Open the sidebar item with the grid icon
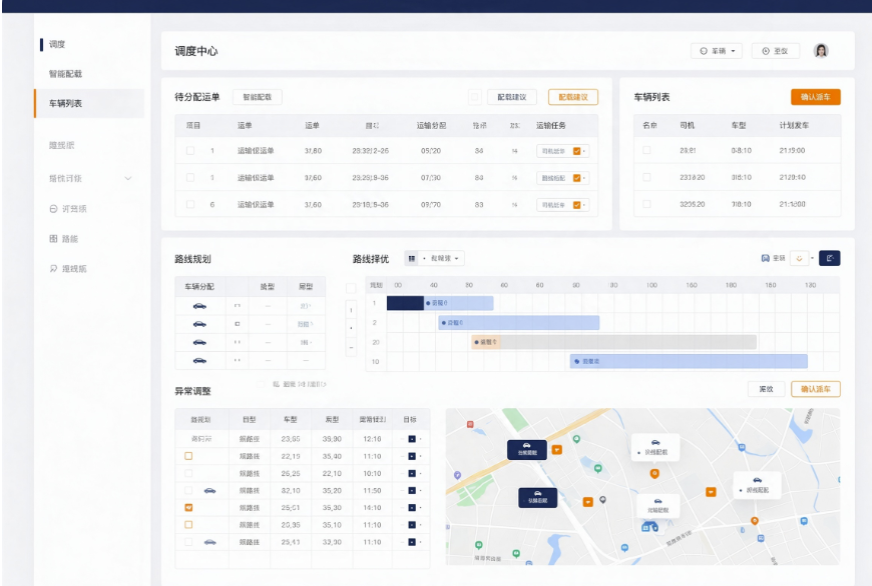872x586 pixels. [64, 239]
